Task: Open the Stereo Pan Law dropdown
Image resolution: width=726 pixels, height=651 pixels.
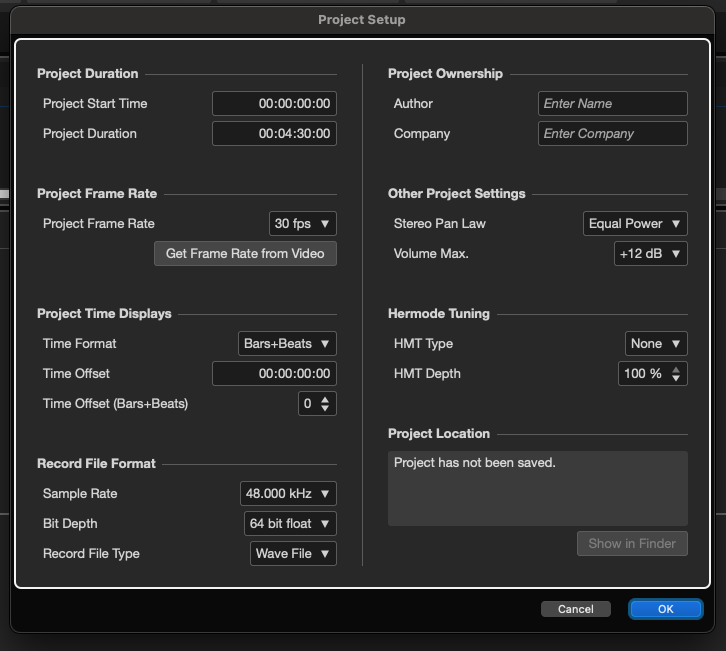Action: (635, 224)
